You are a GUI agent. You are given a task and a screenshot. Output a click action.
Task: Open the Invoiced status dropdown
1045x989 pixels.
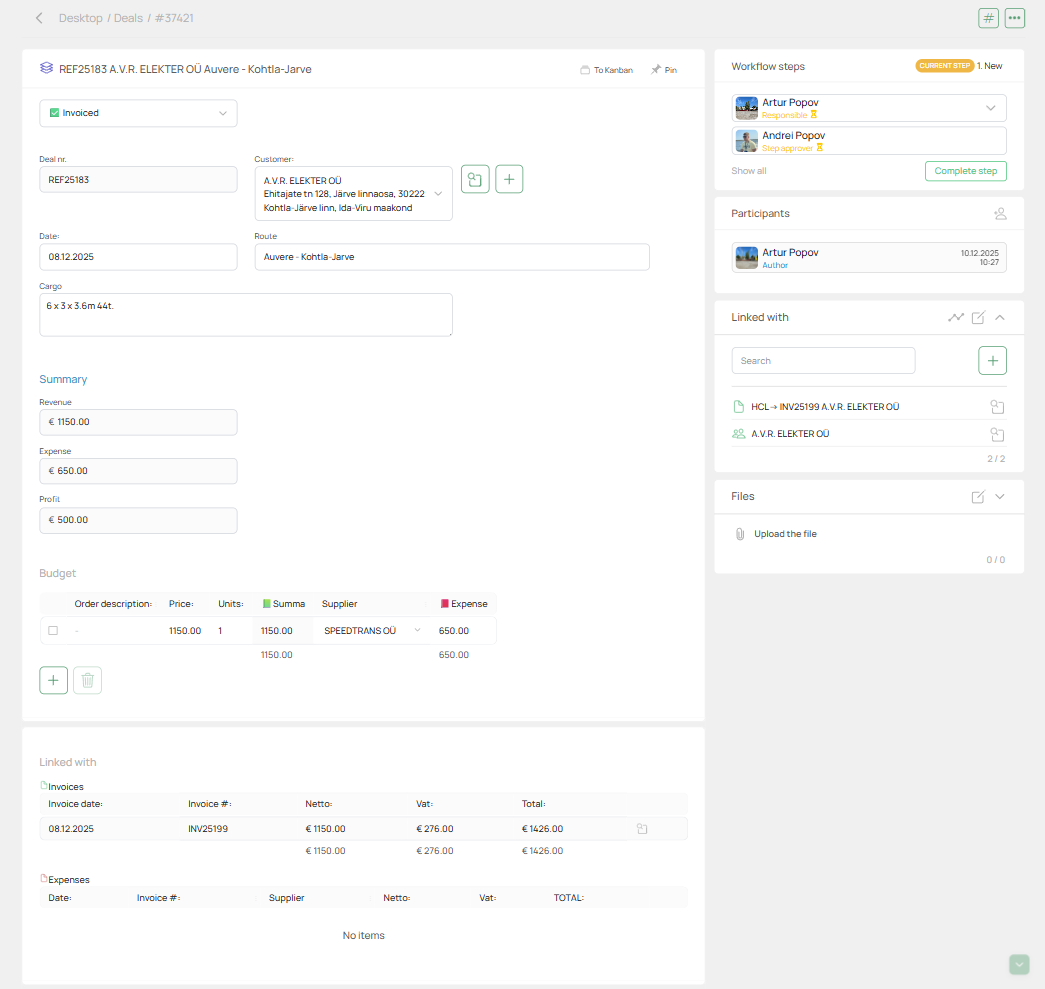pyautogui.click(x=138, y=113)
